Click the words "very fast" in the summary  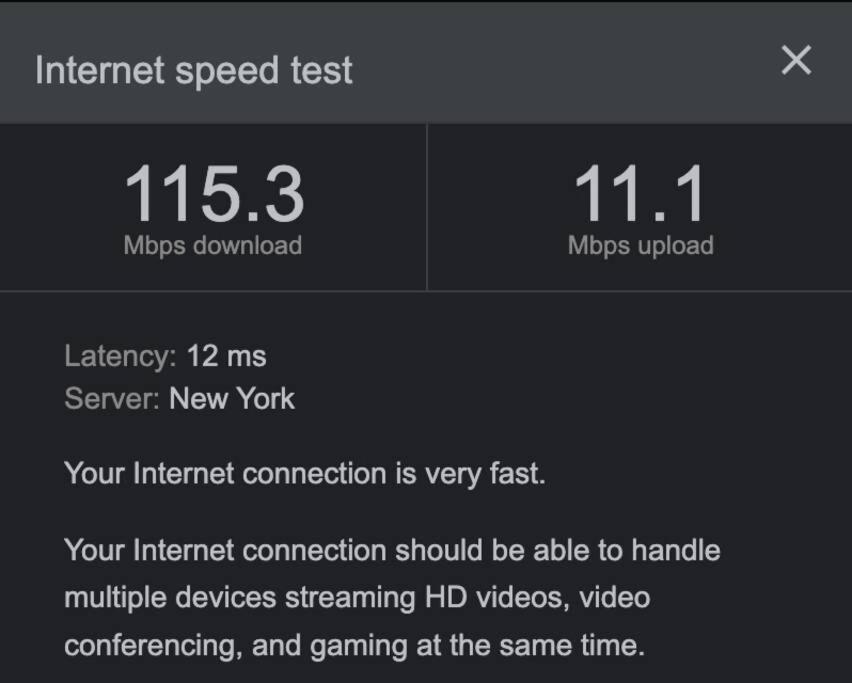(x=485, y=474)
